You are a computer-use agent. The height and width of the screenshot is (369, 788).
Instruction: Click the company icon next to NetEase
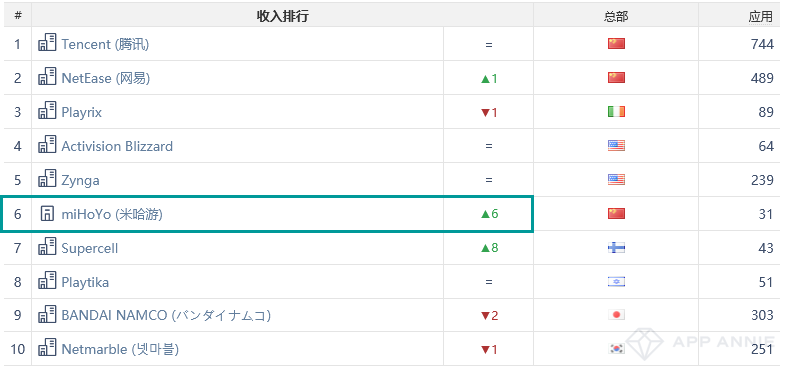(x=47, y=77)
